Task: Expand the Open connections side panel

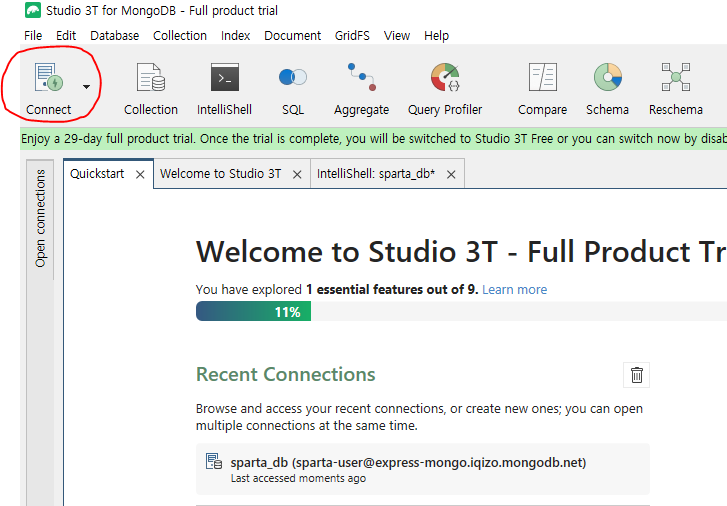Action: point(40,218)
